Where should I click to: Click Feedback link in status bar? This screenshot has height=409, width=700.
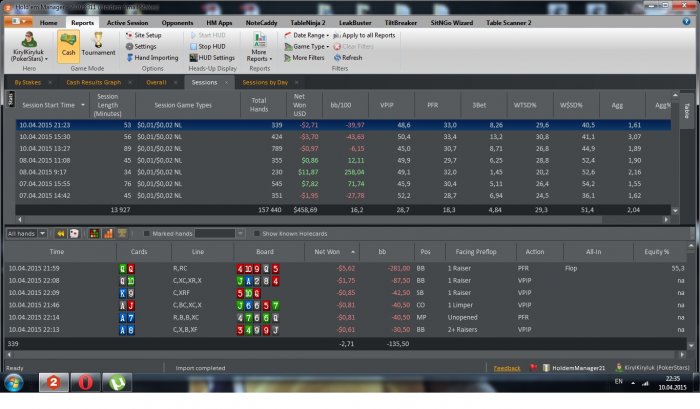(507, 368)
